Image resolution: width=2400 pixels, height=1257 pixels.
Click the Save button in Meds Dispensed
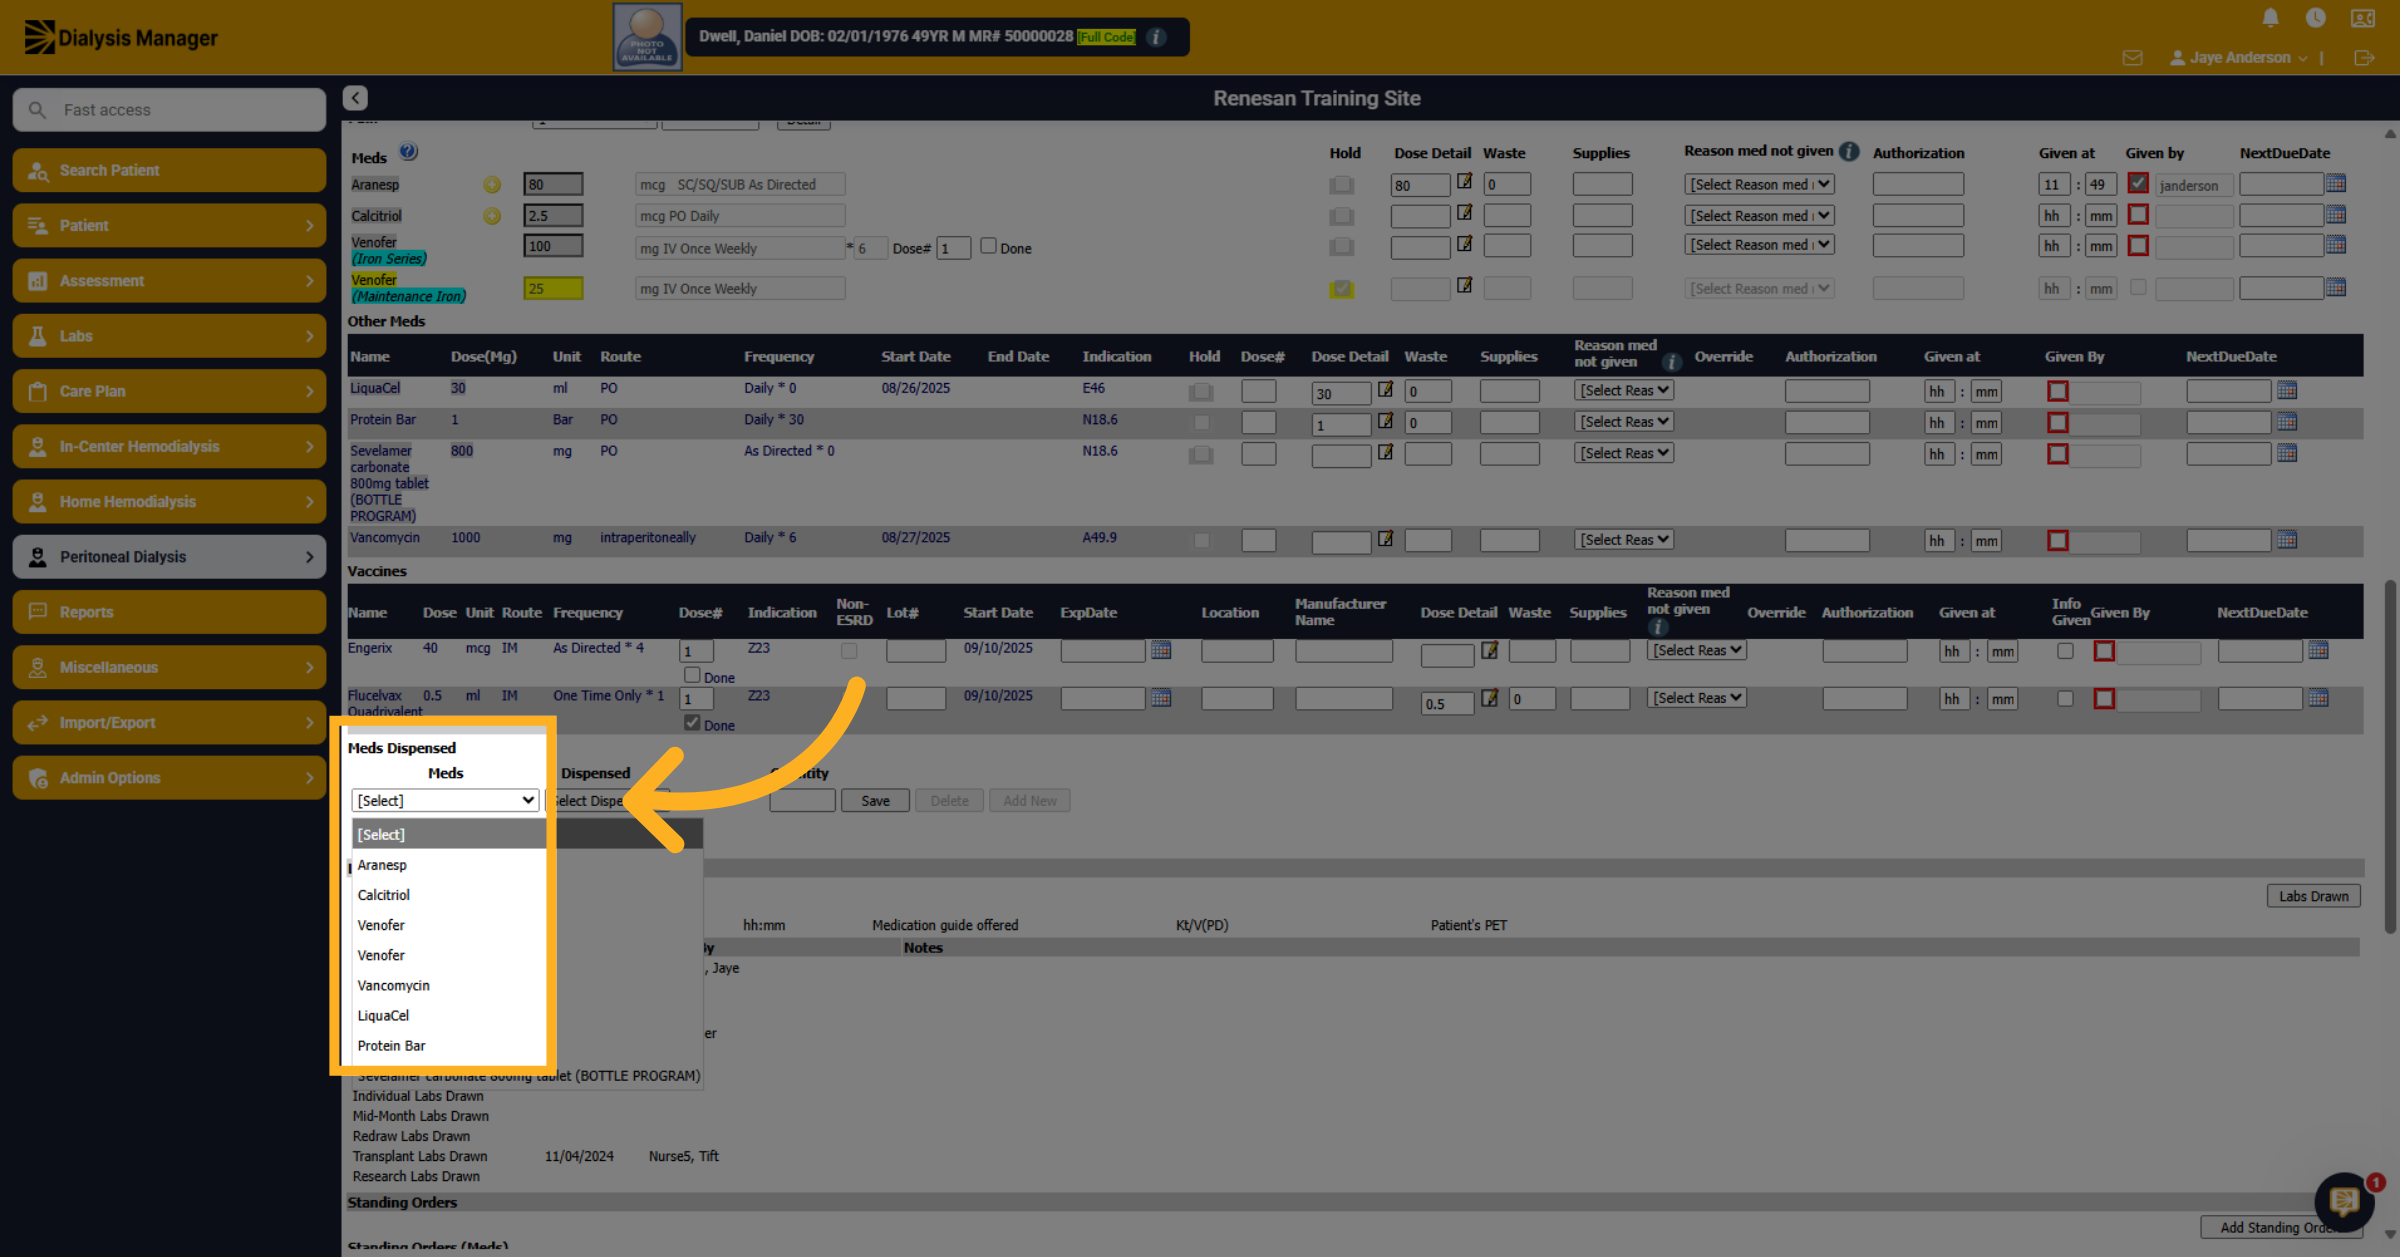(875, 801)
